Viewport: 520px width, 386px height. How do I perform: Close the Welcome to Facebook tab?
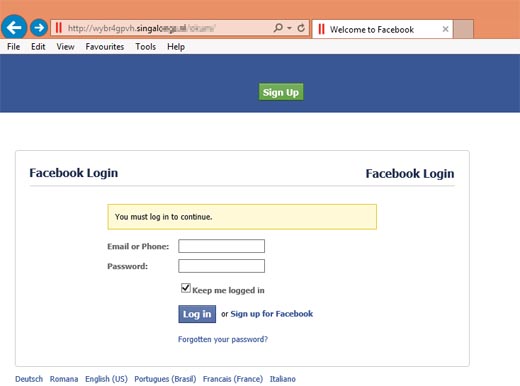(x=445, y=29)
